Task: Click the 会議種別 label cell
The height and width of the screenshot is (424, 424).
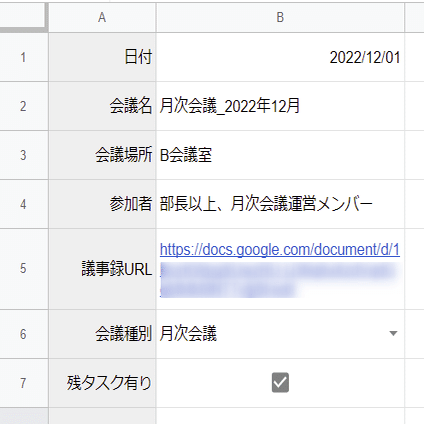Action: click(102, 334)
